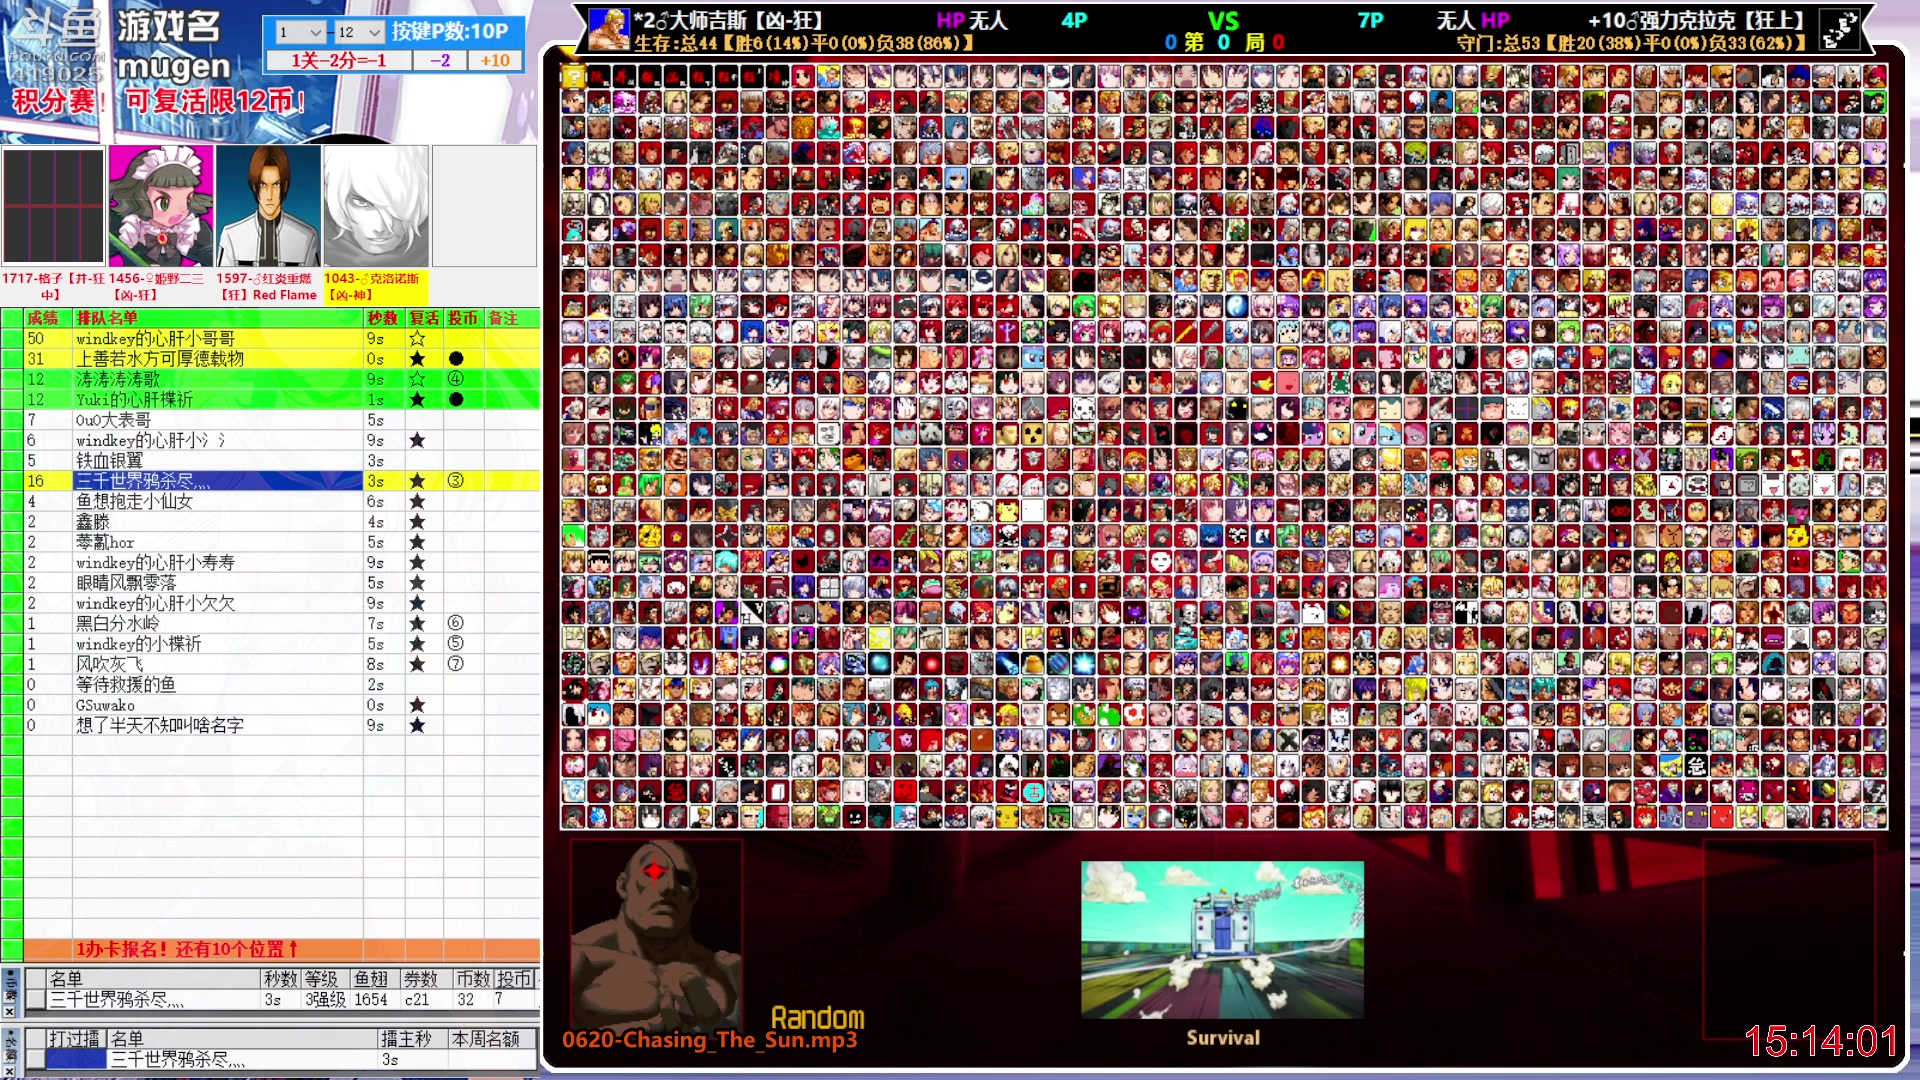Click the revive star in the hor row
The image size is (1920, 1080).
tap(417, 542)
